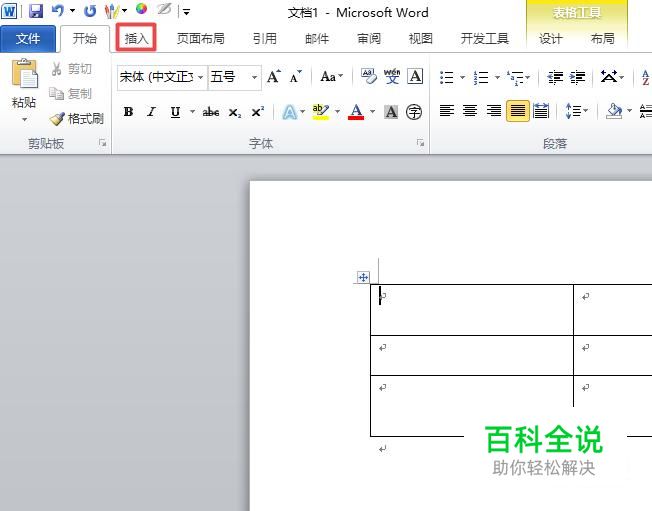Open Customize Quick Access Toolbar dropdown
The width and height of the screenshot is (652, 511).
pyautogui.click(x=186, y=12)
